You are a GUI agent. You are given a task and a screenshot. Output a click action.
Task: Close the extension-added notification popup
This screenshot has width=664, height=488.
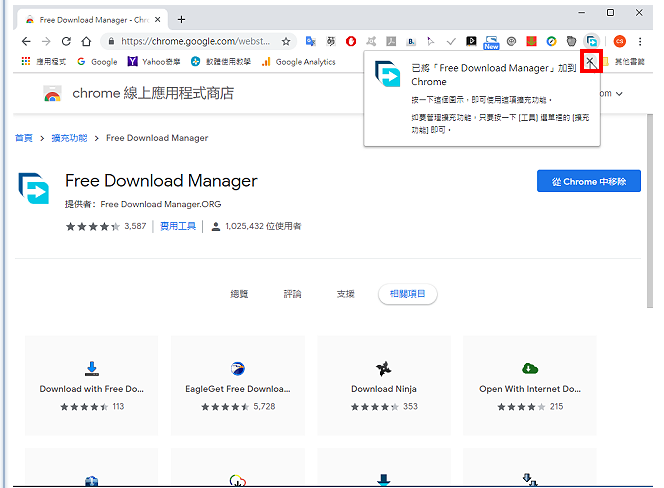(x=590, y=62)
